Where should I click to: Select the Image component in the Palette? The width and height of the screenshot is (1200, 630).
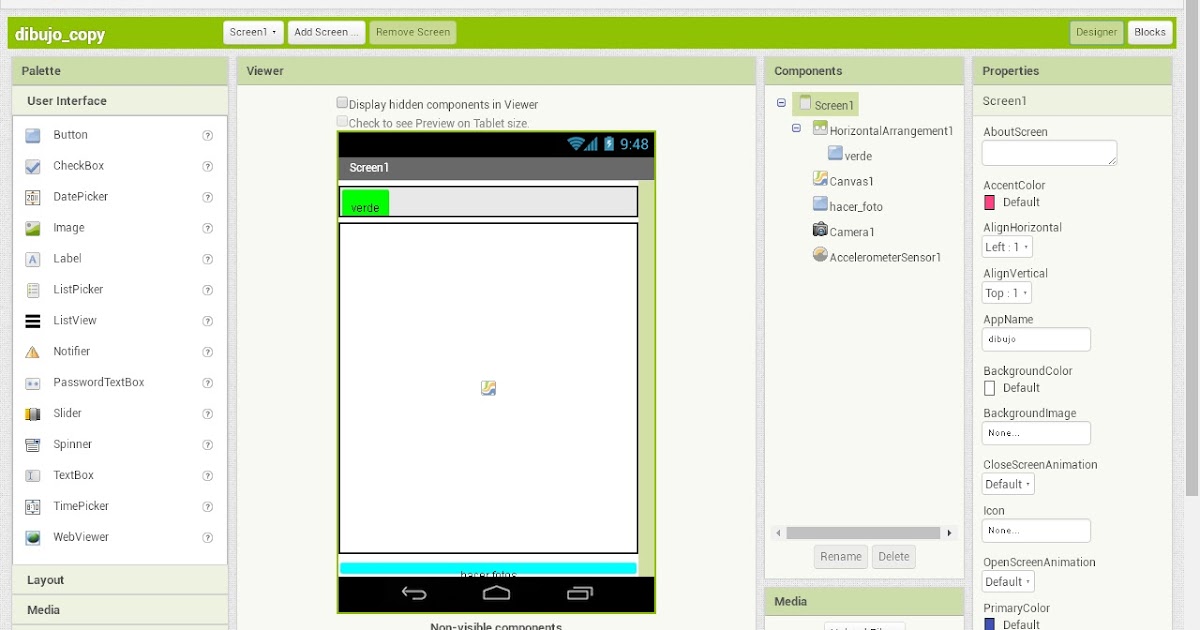(68, 227)
